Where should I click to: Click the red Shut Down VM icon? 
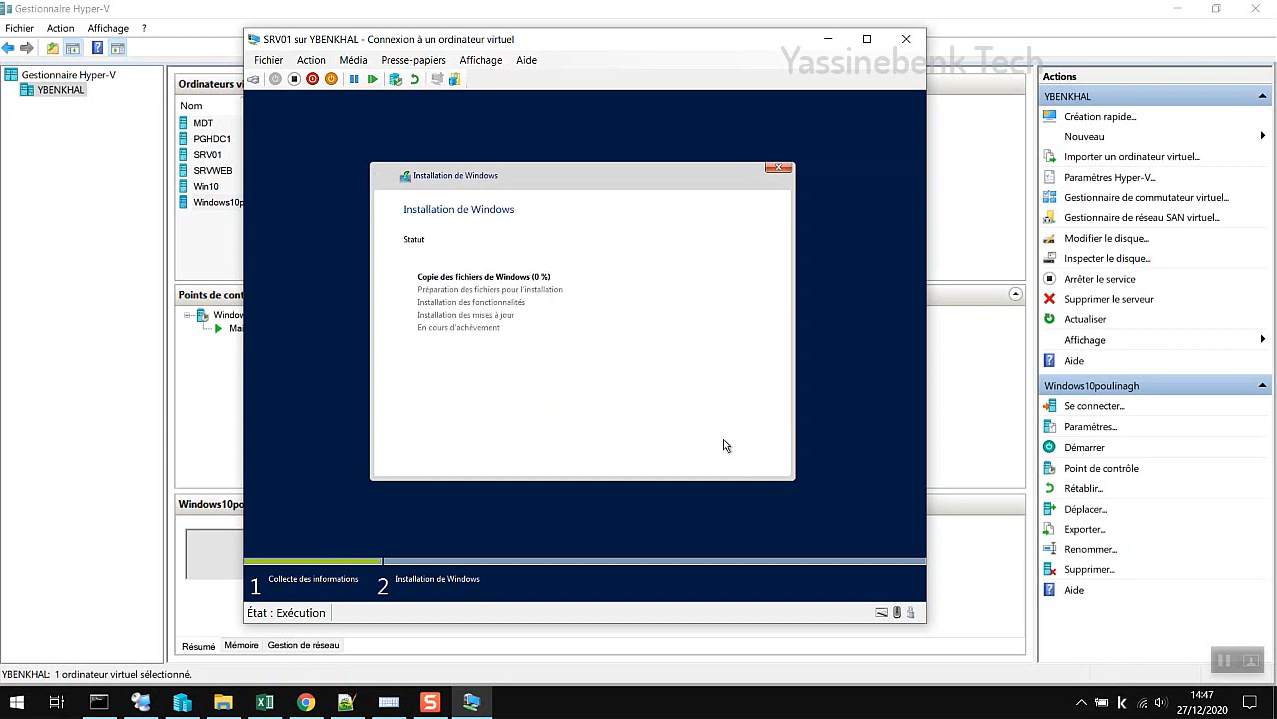coord(313,79)
